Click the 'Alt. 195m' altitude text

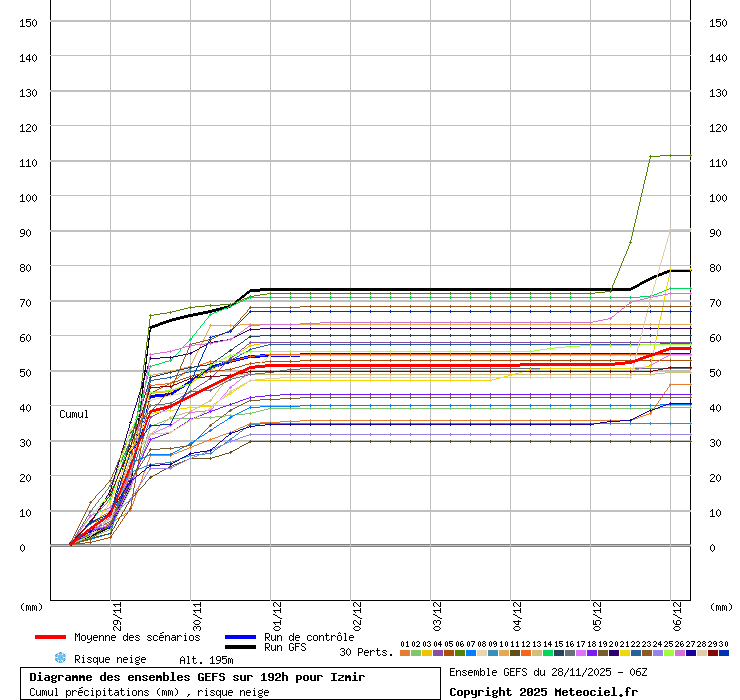[x=206, y=660]
